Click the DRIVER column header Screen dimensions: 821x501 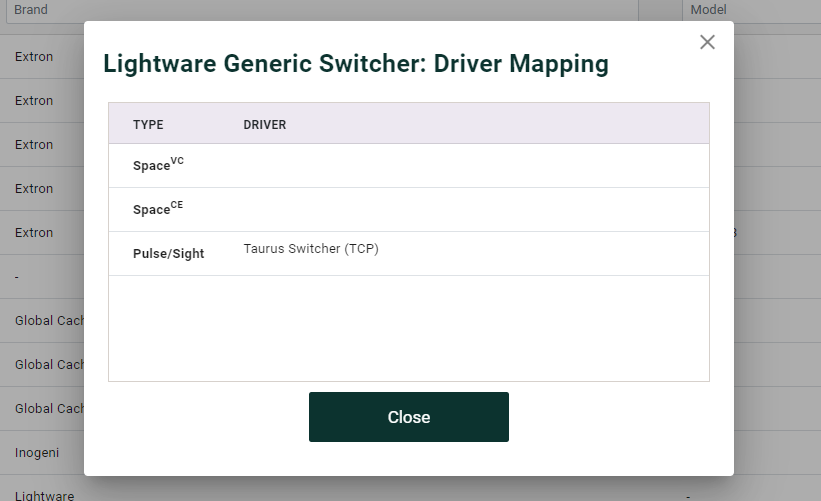coord(265,125)
